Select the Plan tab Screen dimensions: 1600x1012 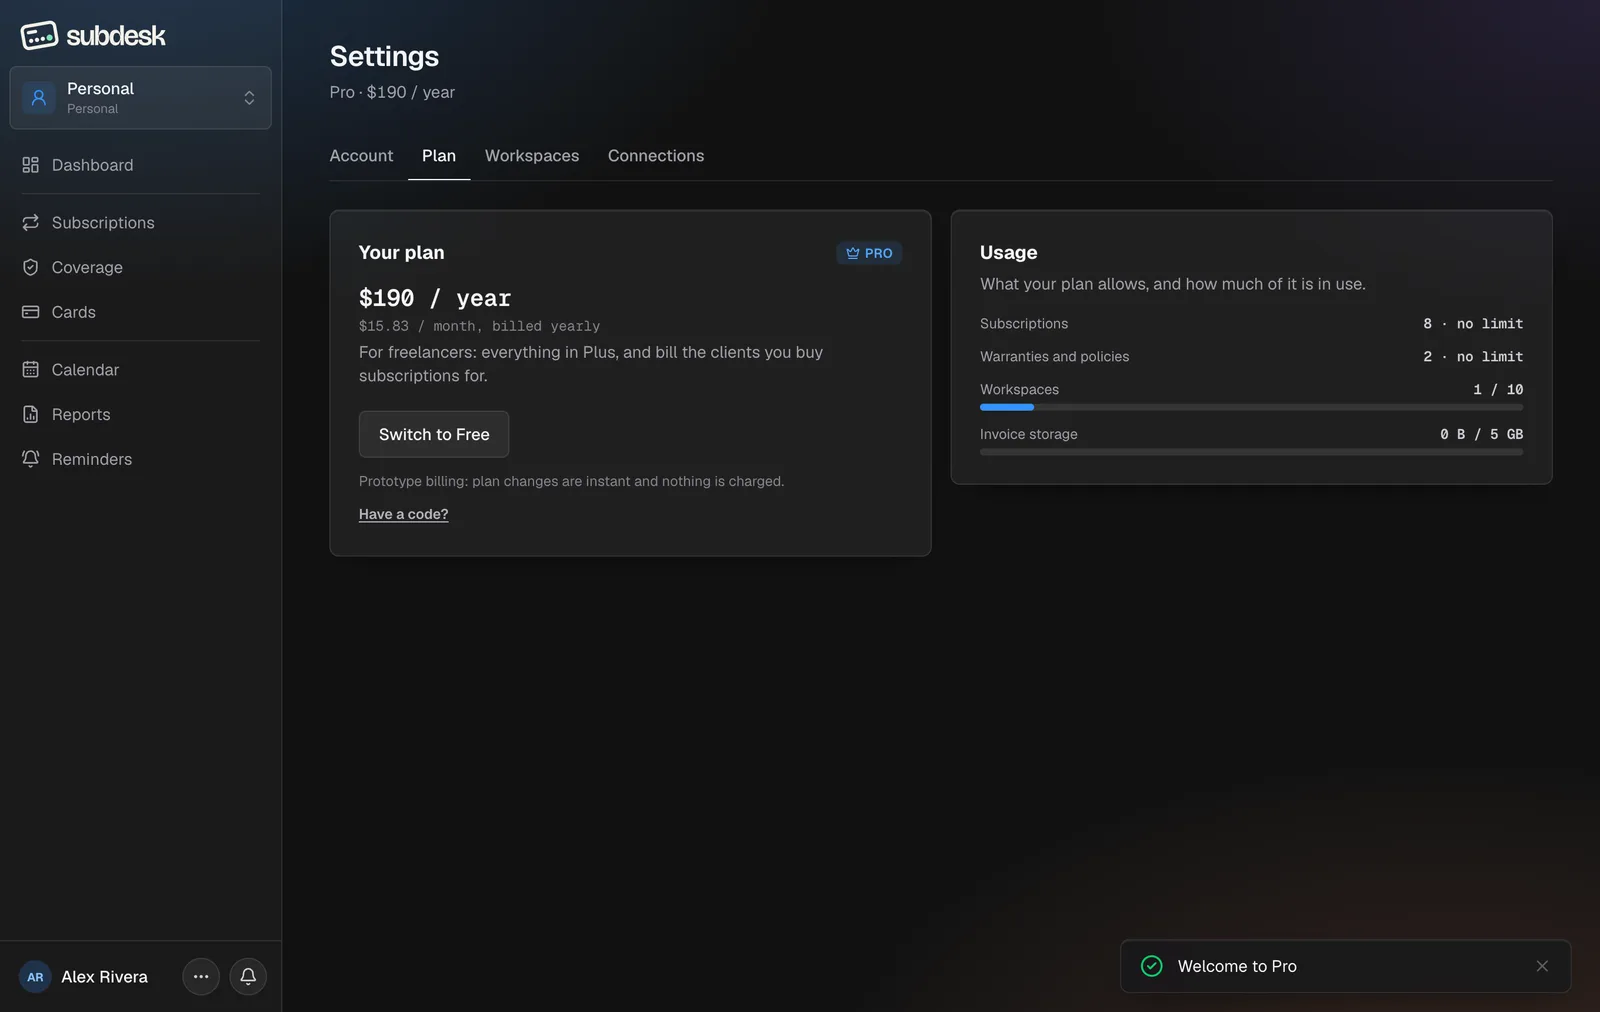point(439,156)
